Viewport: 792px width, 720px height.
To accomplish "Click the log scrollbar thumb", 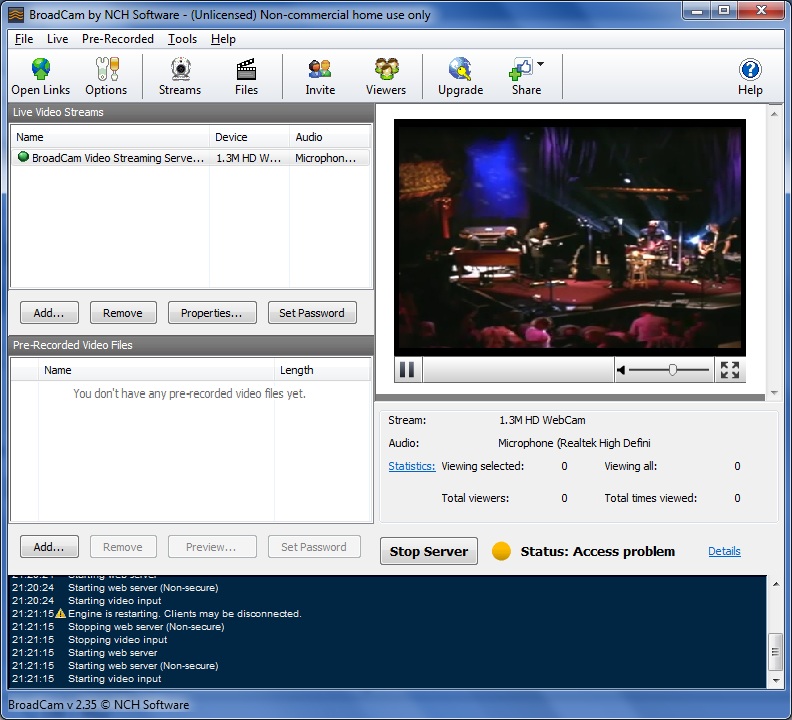I will coord(775,652).
